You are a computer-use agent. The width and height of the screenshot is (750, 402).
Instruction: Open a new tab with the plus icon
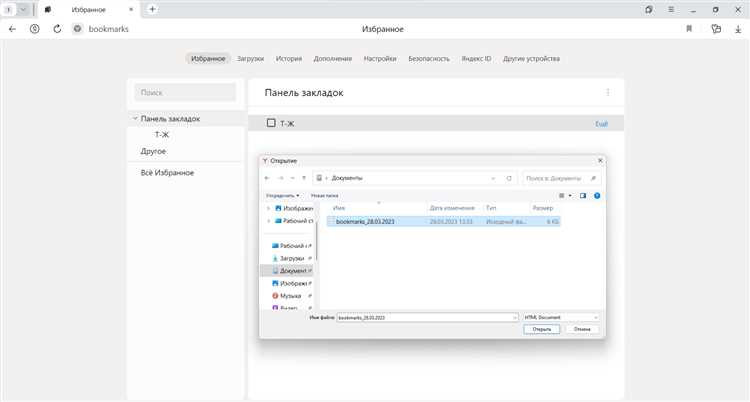coord(152,9)
